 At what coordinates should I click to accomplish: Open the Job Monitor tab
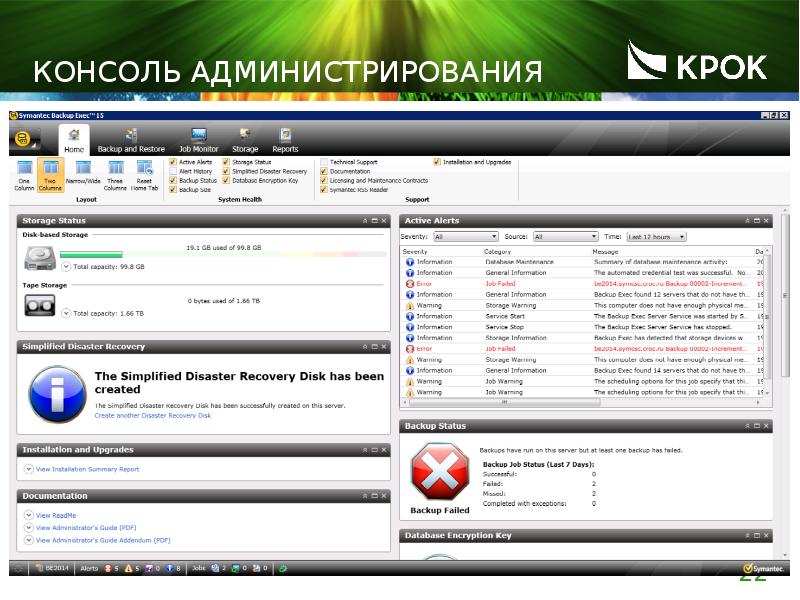pyautogui.click(x=198, y=141)
